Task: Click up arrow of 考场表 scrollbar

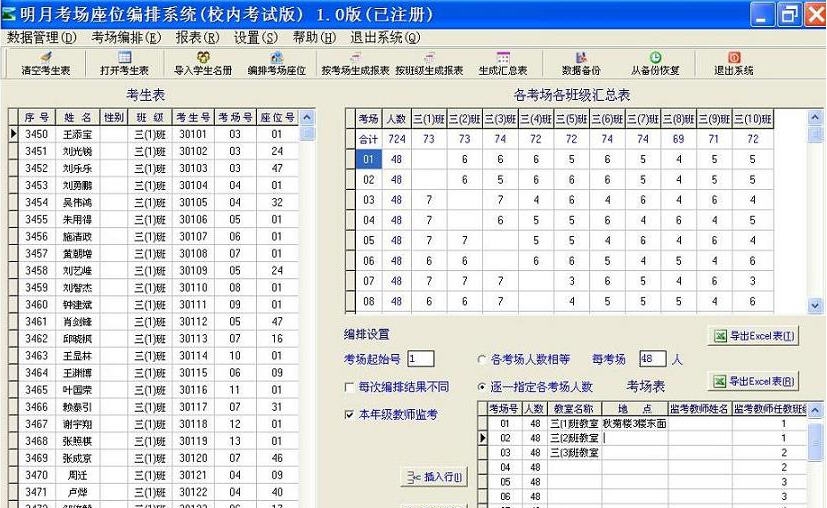Action: [x=815, y=409]
